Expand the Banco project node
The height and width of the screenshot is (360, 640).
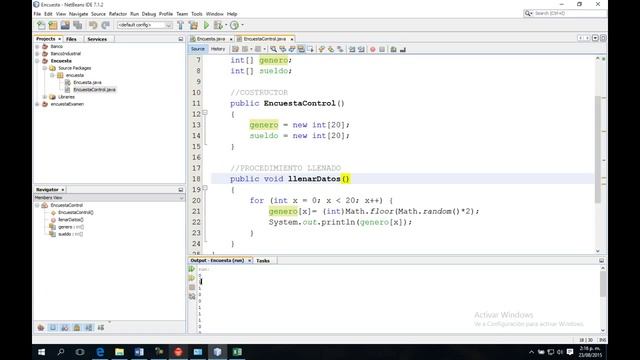point(38,47)
